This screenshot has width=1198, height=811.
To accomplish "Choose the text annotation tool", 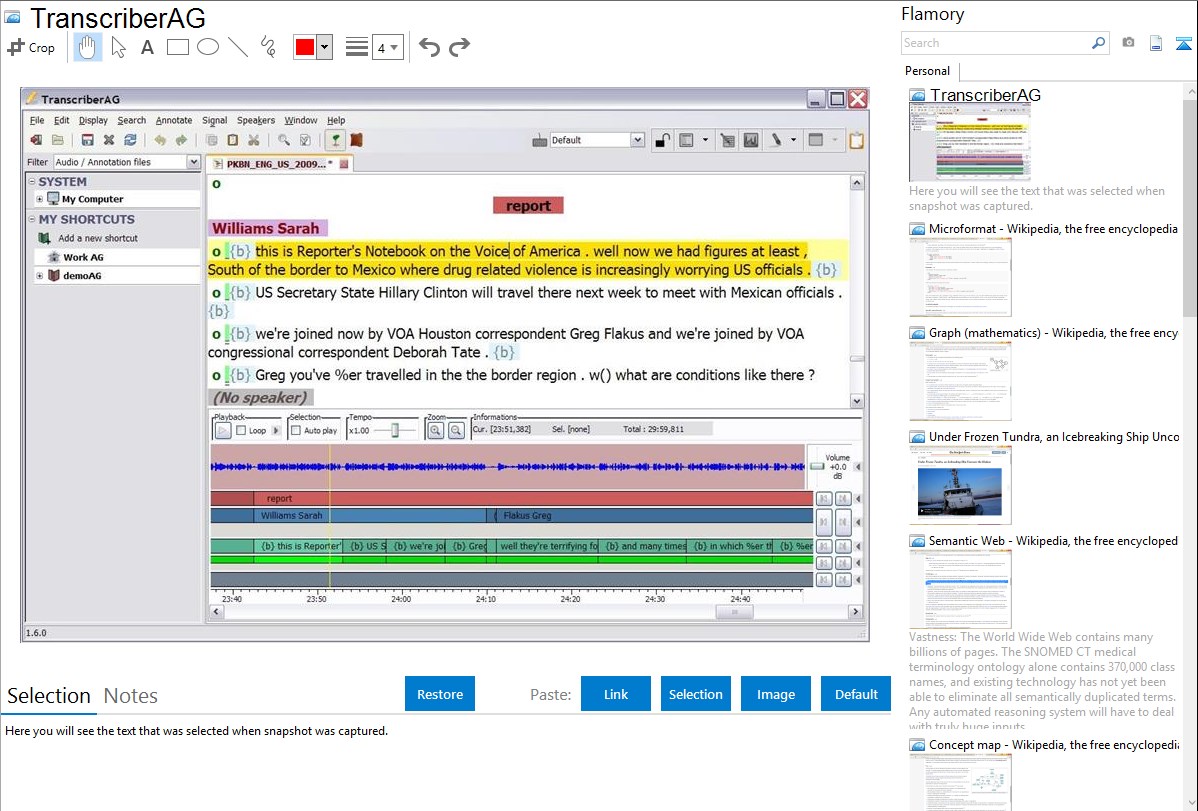I will (147, 47).
